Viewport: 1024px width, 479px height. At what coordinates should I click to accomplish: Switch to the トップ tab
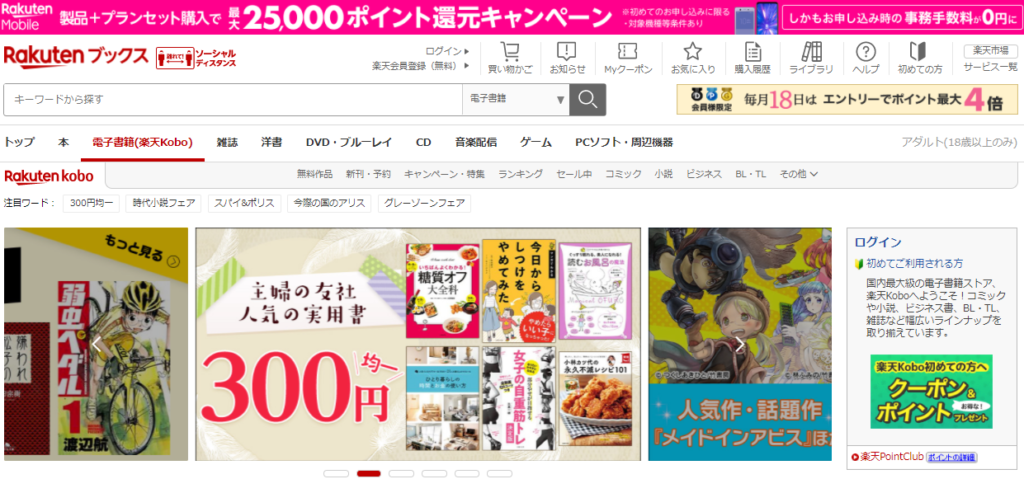click(19, 142)
